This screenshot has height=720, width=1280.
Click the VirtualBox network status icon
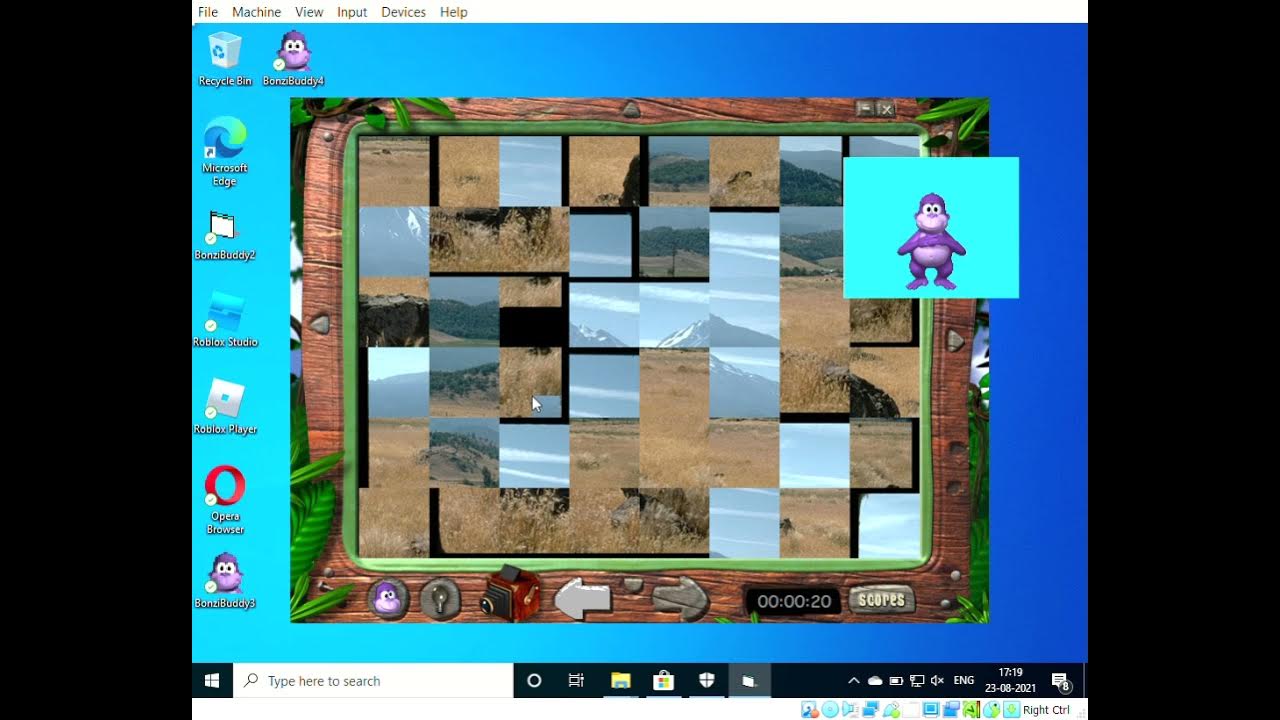point(871,709)
